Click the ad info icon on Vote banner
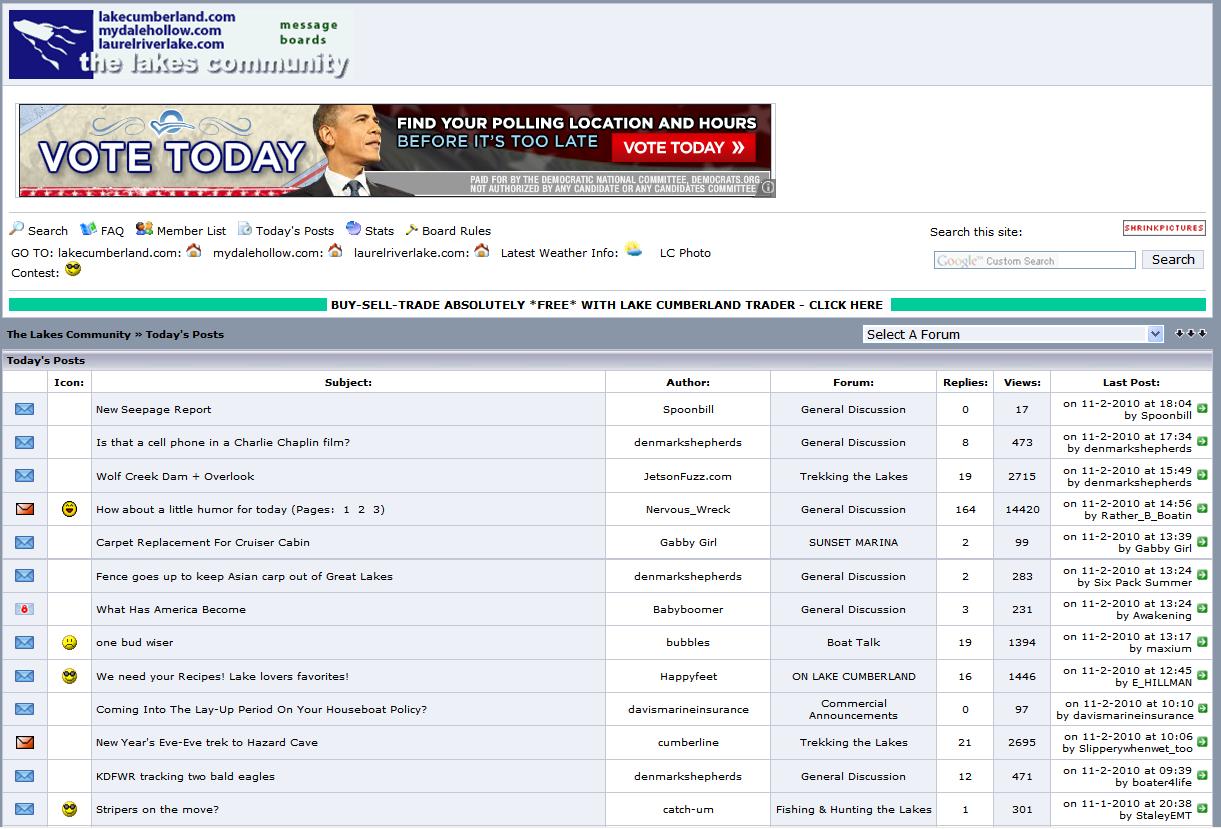Screen dimensions: 1221x829 768,187
